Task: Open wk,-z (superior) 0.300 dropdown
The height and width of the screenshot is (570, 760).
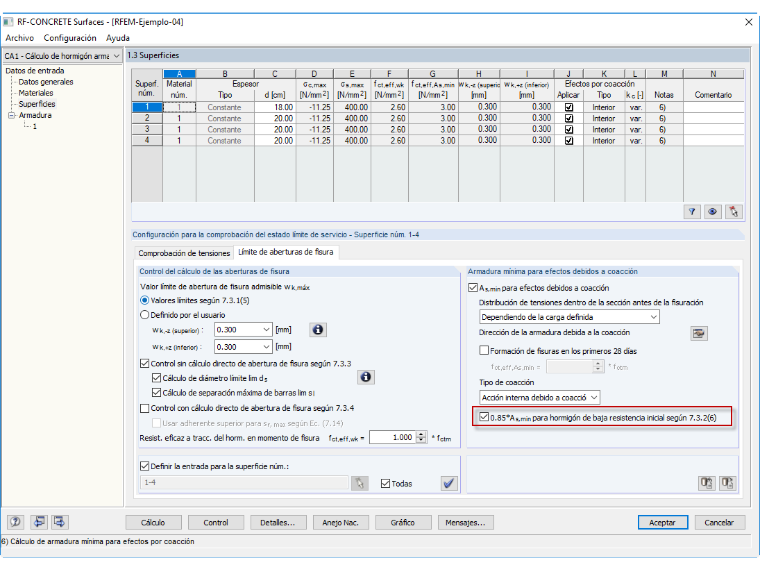Action: [x=266, y=330]
